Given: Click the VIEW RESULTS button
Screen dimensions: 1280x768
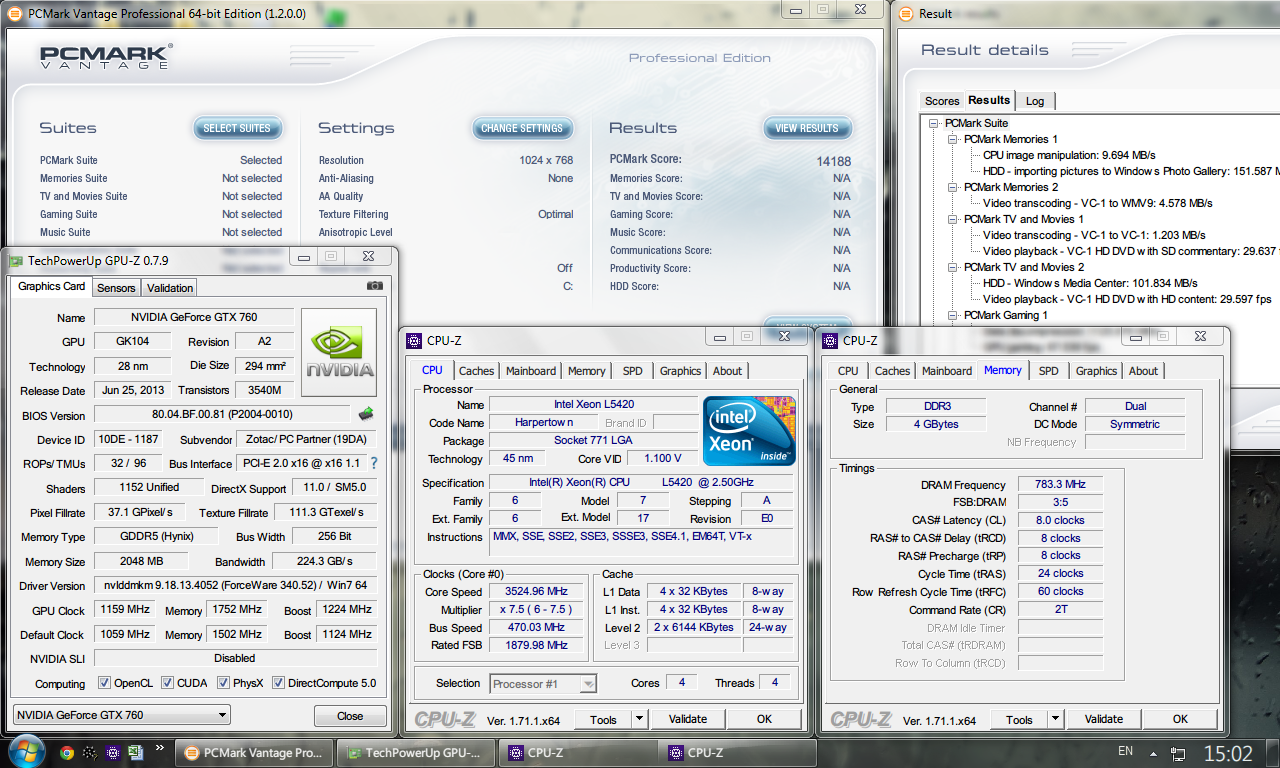Looking at the screenshot, I should pos(807,128).
